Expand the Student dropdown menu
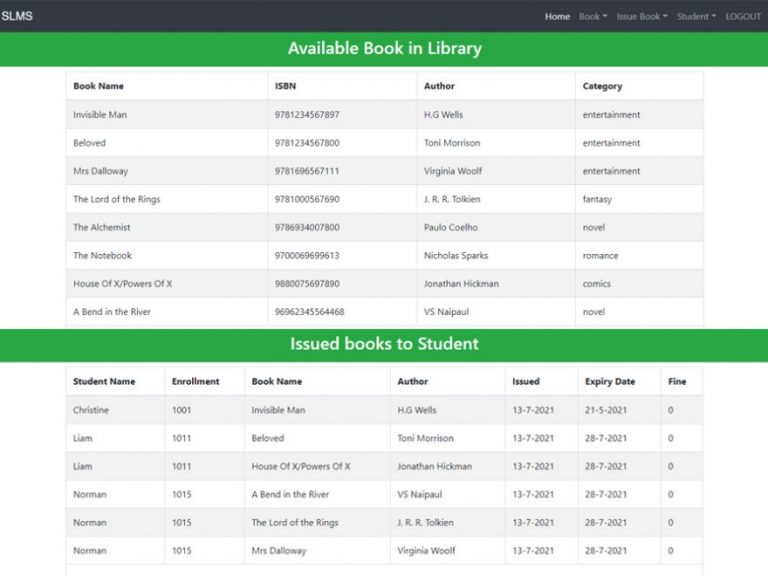 [x=696, y=16]
